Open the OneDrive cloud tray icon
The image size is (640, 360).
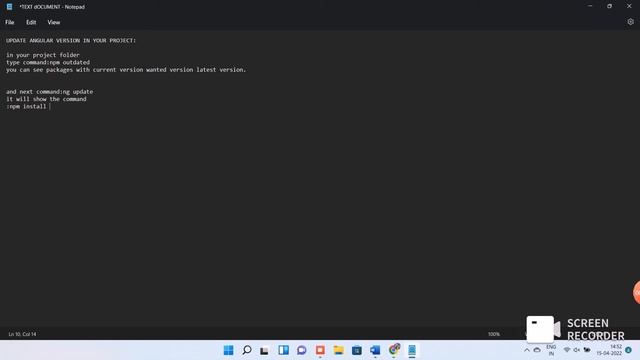point(537,350)
